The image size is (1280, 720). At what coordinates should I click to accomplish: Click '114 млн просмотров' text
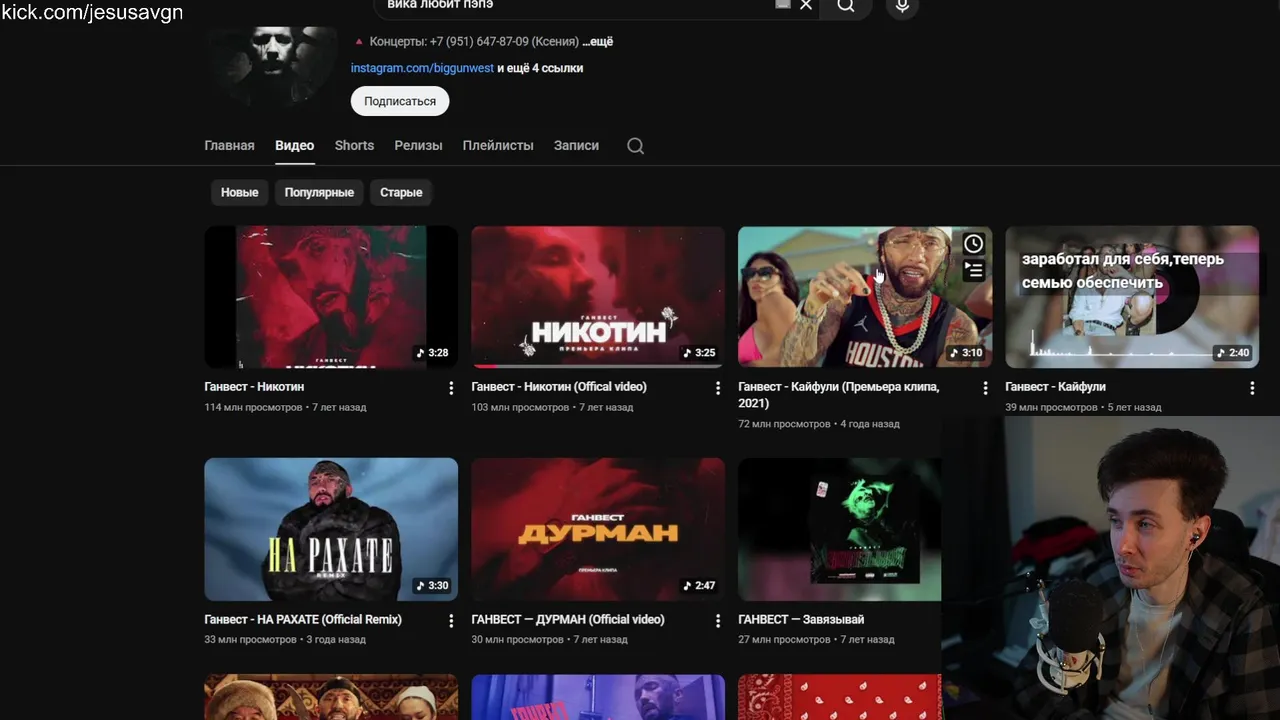click(253, 408)
